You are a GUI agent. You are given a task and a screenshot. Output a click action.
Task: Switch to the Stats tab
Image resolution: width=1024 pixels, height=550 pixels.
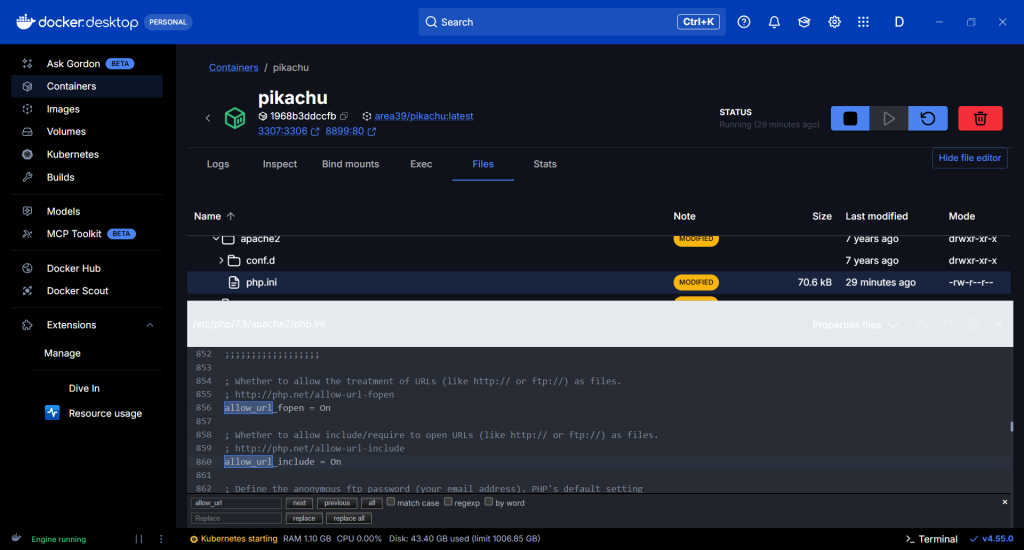tap(545, 164)
